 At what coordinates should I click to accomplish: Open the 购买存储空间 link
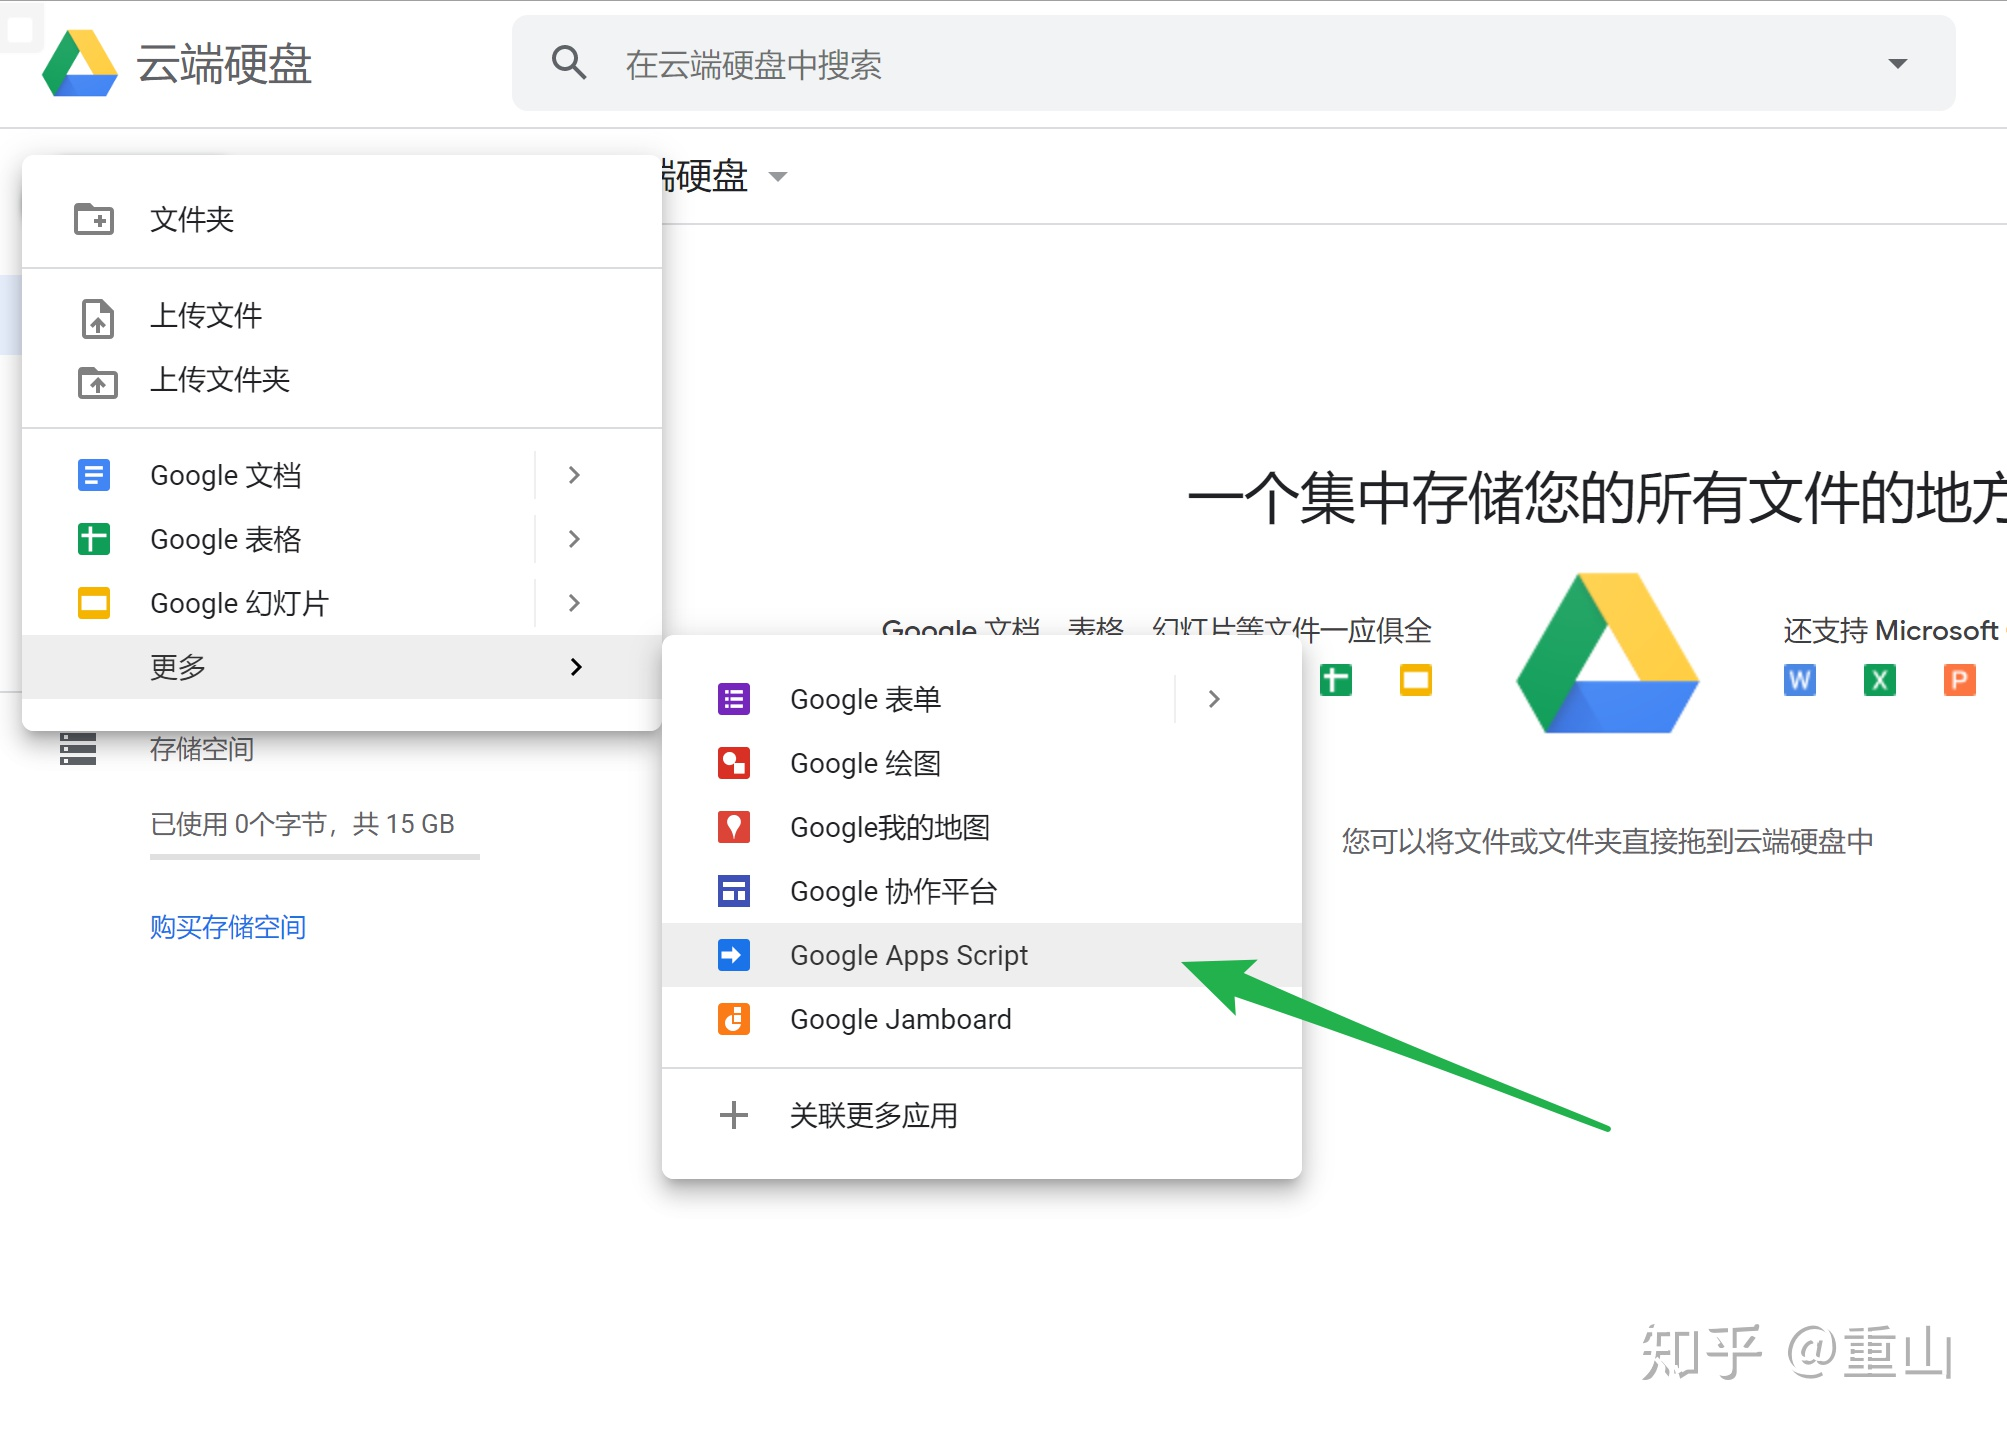coord(228,927)
